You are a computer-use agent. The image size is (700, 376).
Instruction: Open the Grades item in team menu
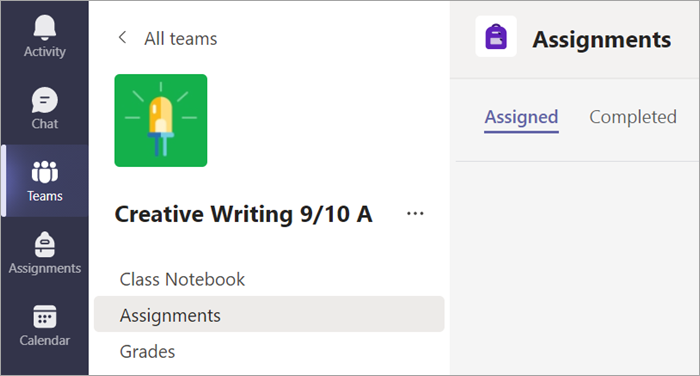pos(147,352)
